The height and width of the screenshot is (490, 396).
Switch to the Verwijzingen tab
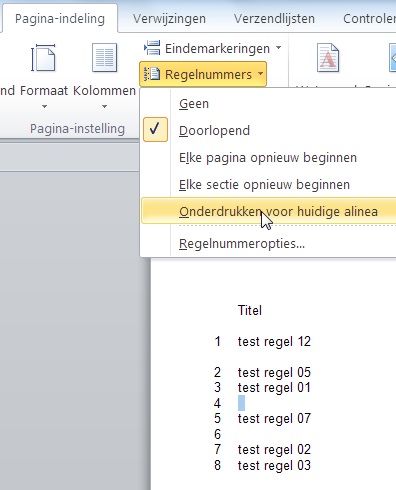169,19
